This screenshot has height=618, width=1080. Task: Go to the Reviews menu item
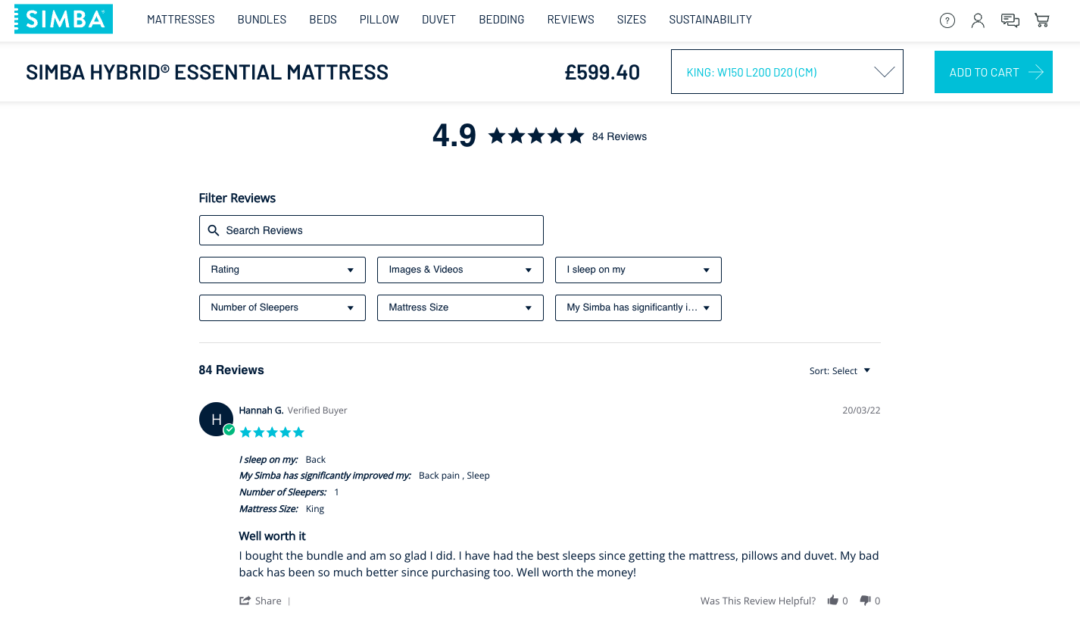(x=570, y=19)
